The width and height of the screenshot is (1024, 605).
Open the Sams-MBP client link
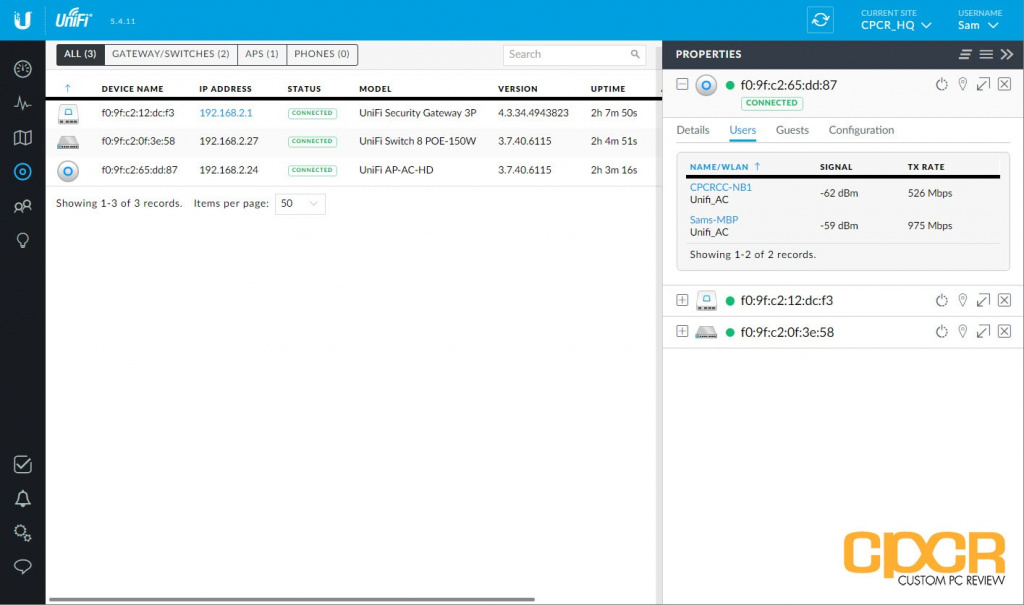714,220
